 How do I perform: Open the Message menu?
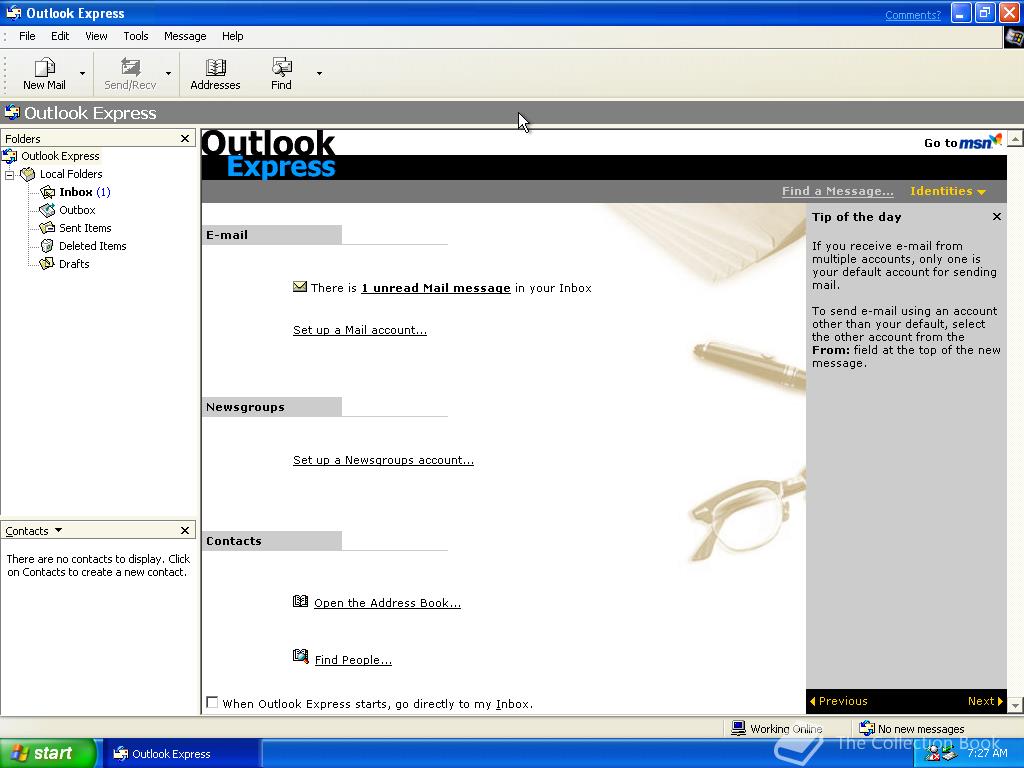point(185,36)
